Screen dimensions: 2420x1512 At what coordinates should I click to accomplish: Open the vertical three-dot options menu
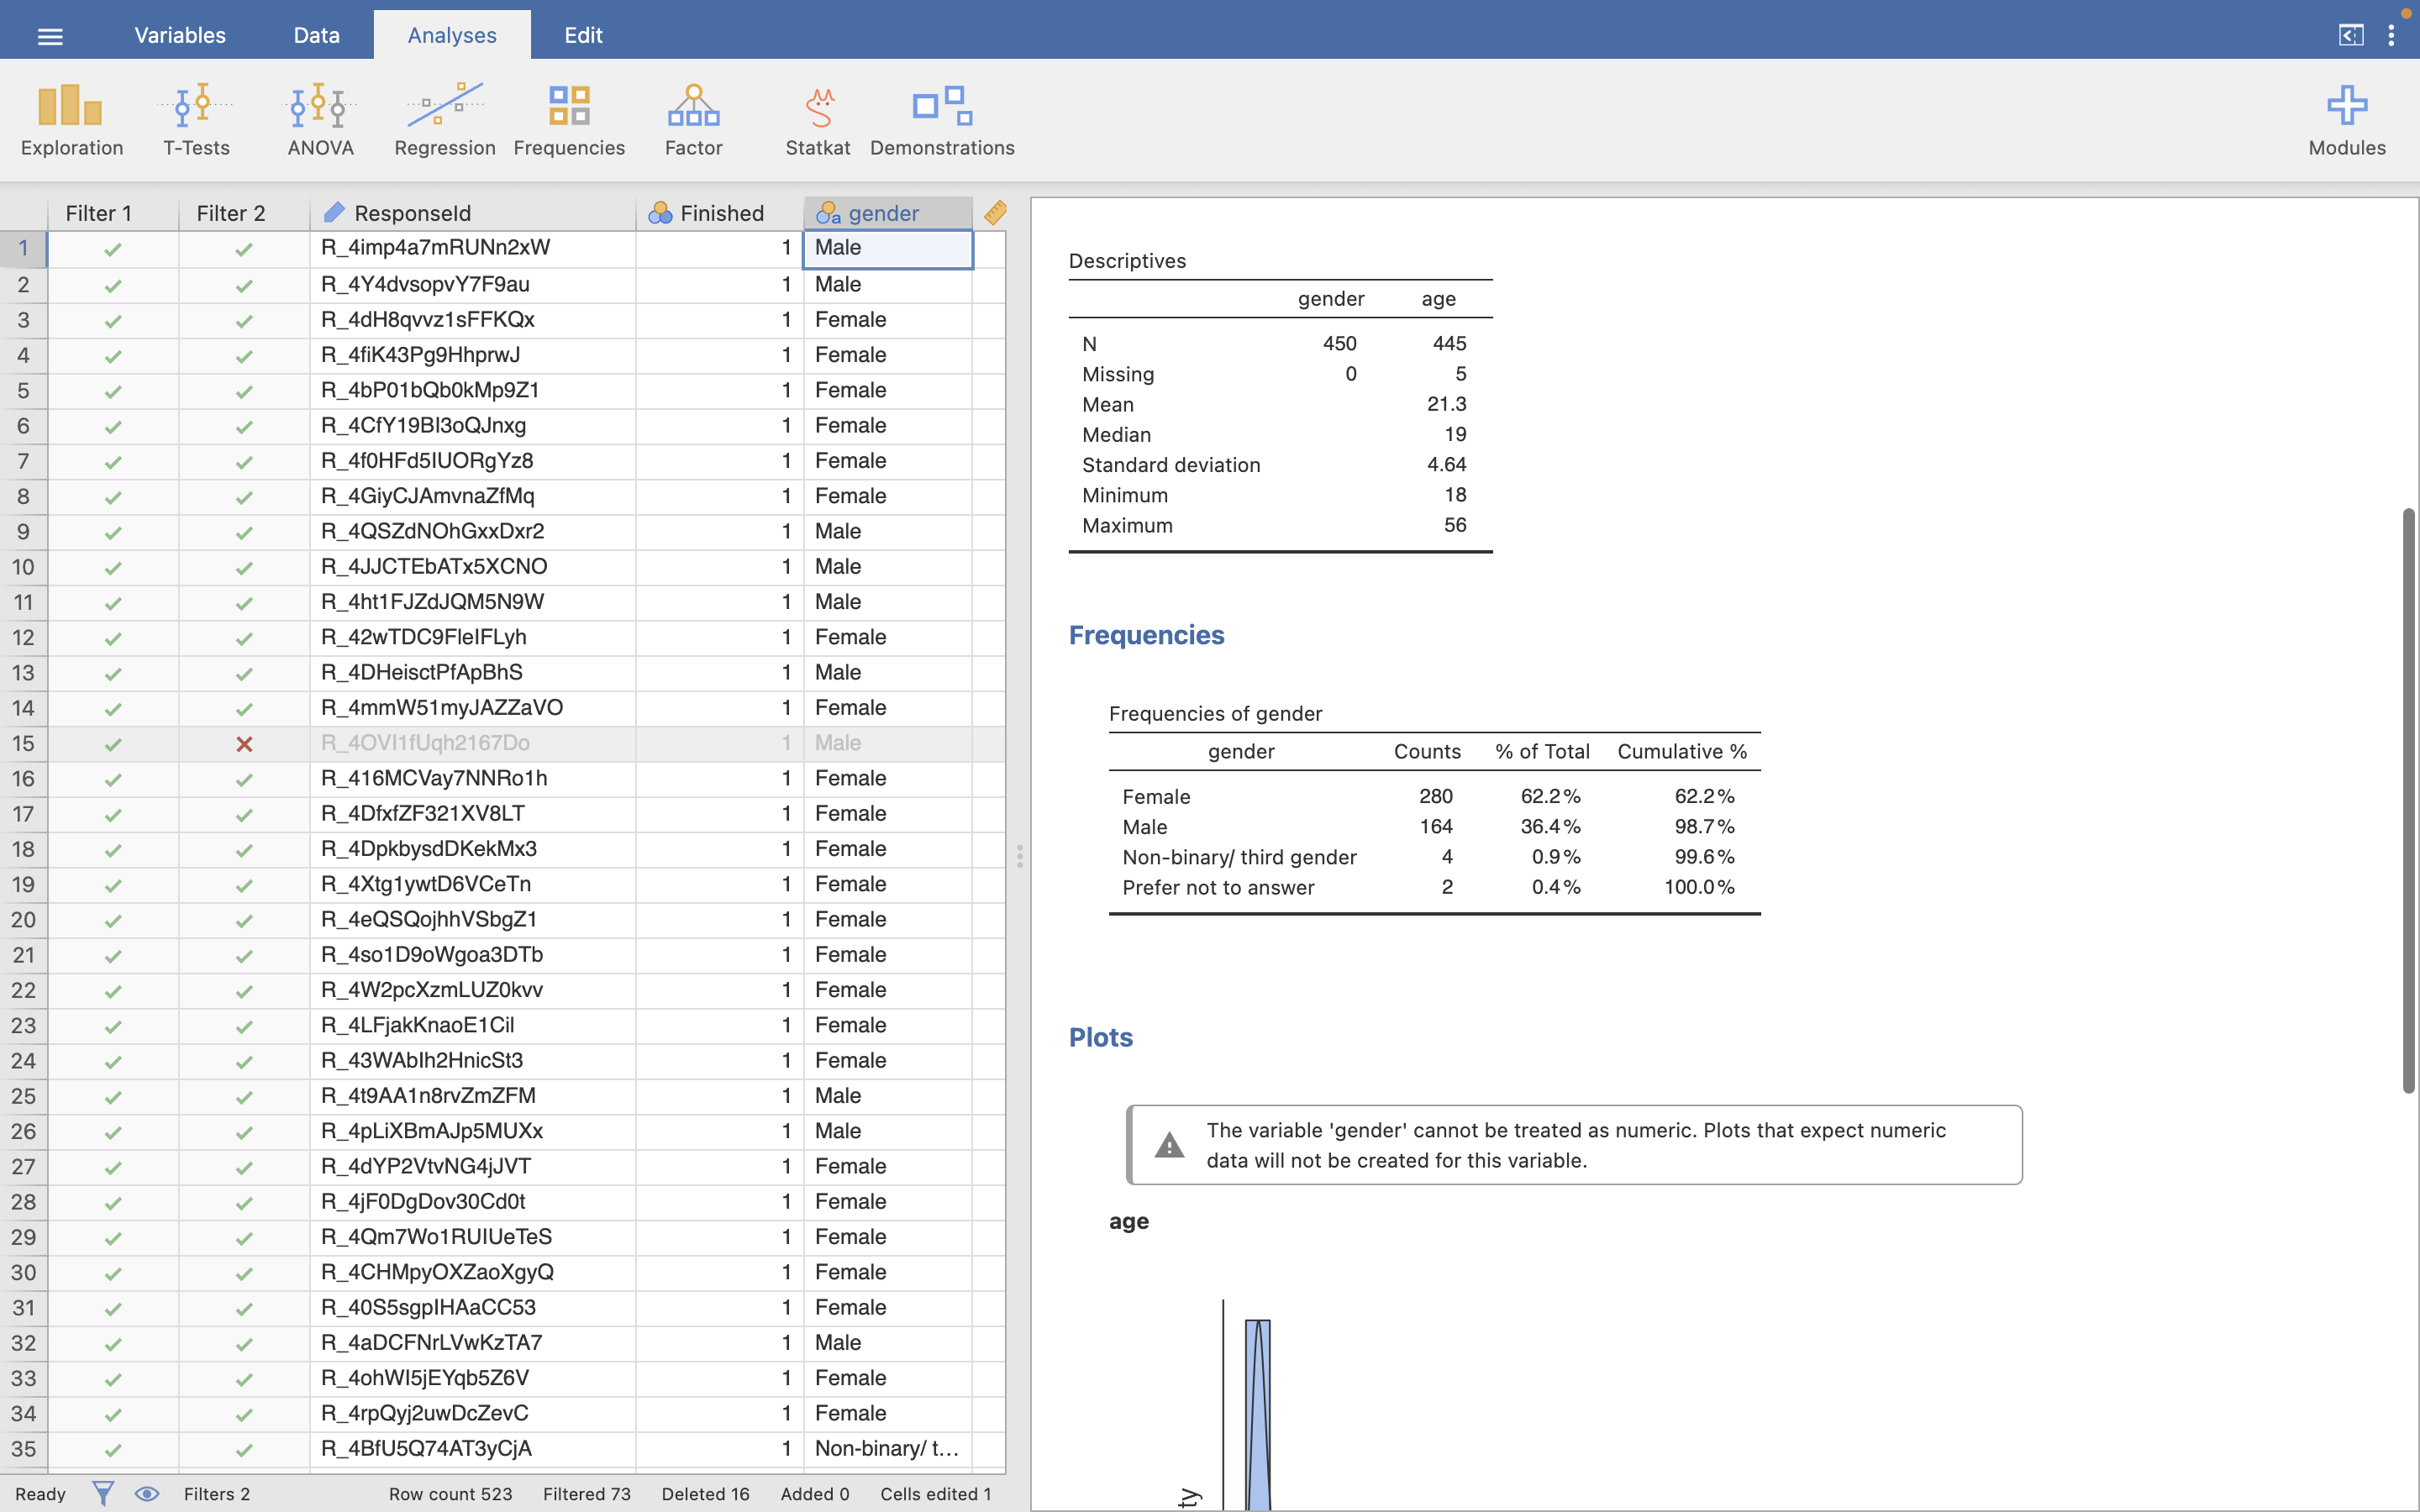2391,36
